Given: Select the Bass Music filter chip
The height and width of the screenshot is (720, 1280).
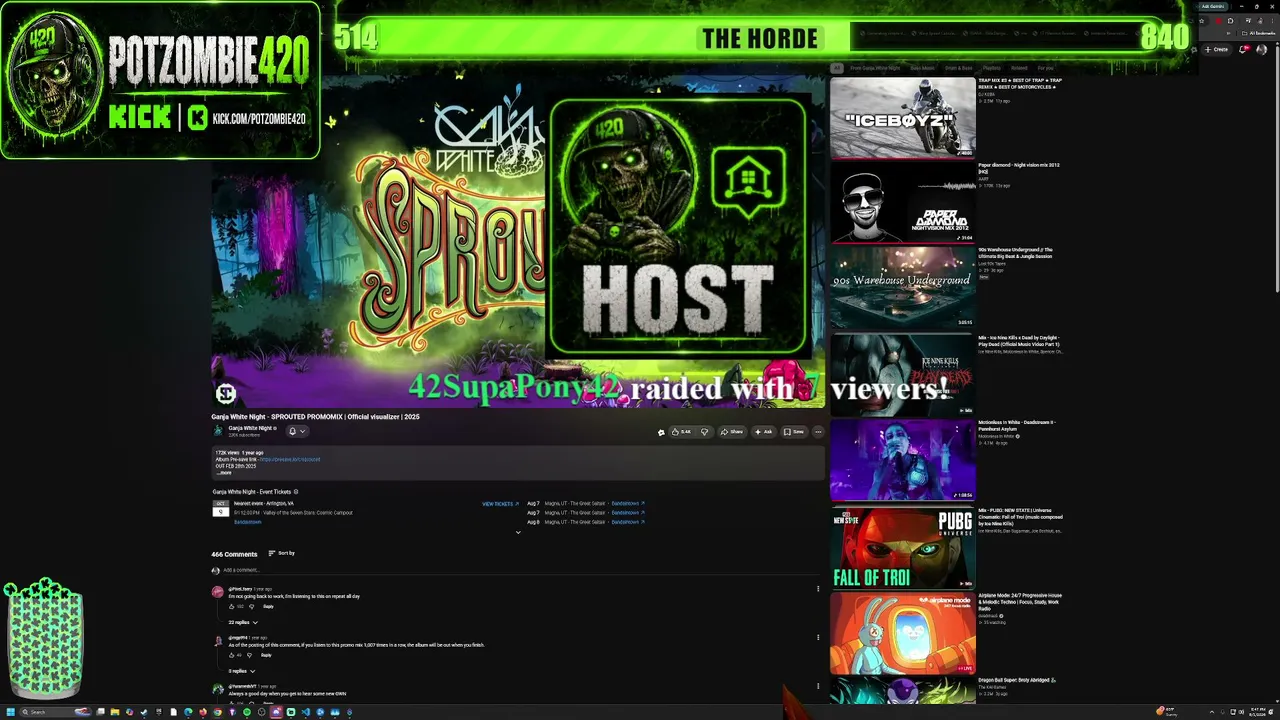Looking at the screenshot, I should (922, 68).
